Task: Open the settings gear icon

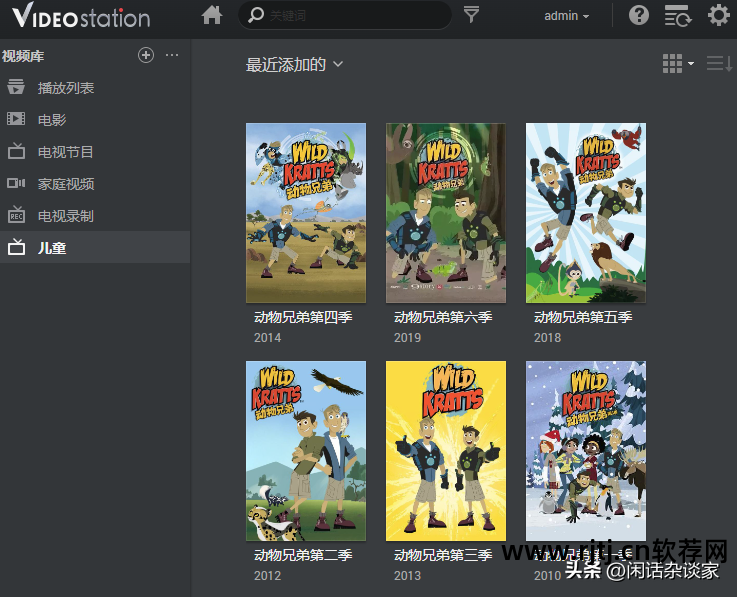Action: (719, 15)
